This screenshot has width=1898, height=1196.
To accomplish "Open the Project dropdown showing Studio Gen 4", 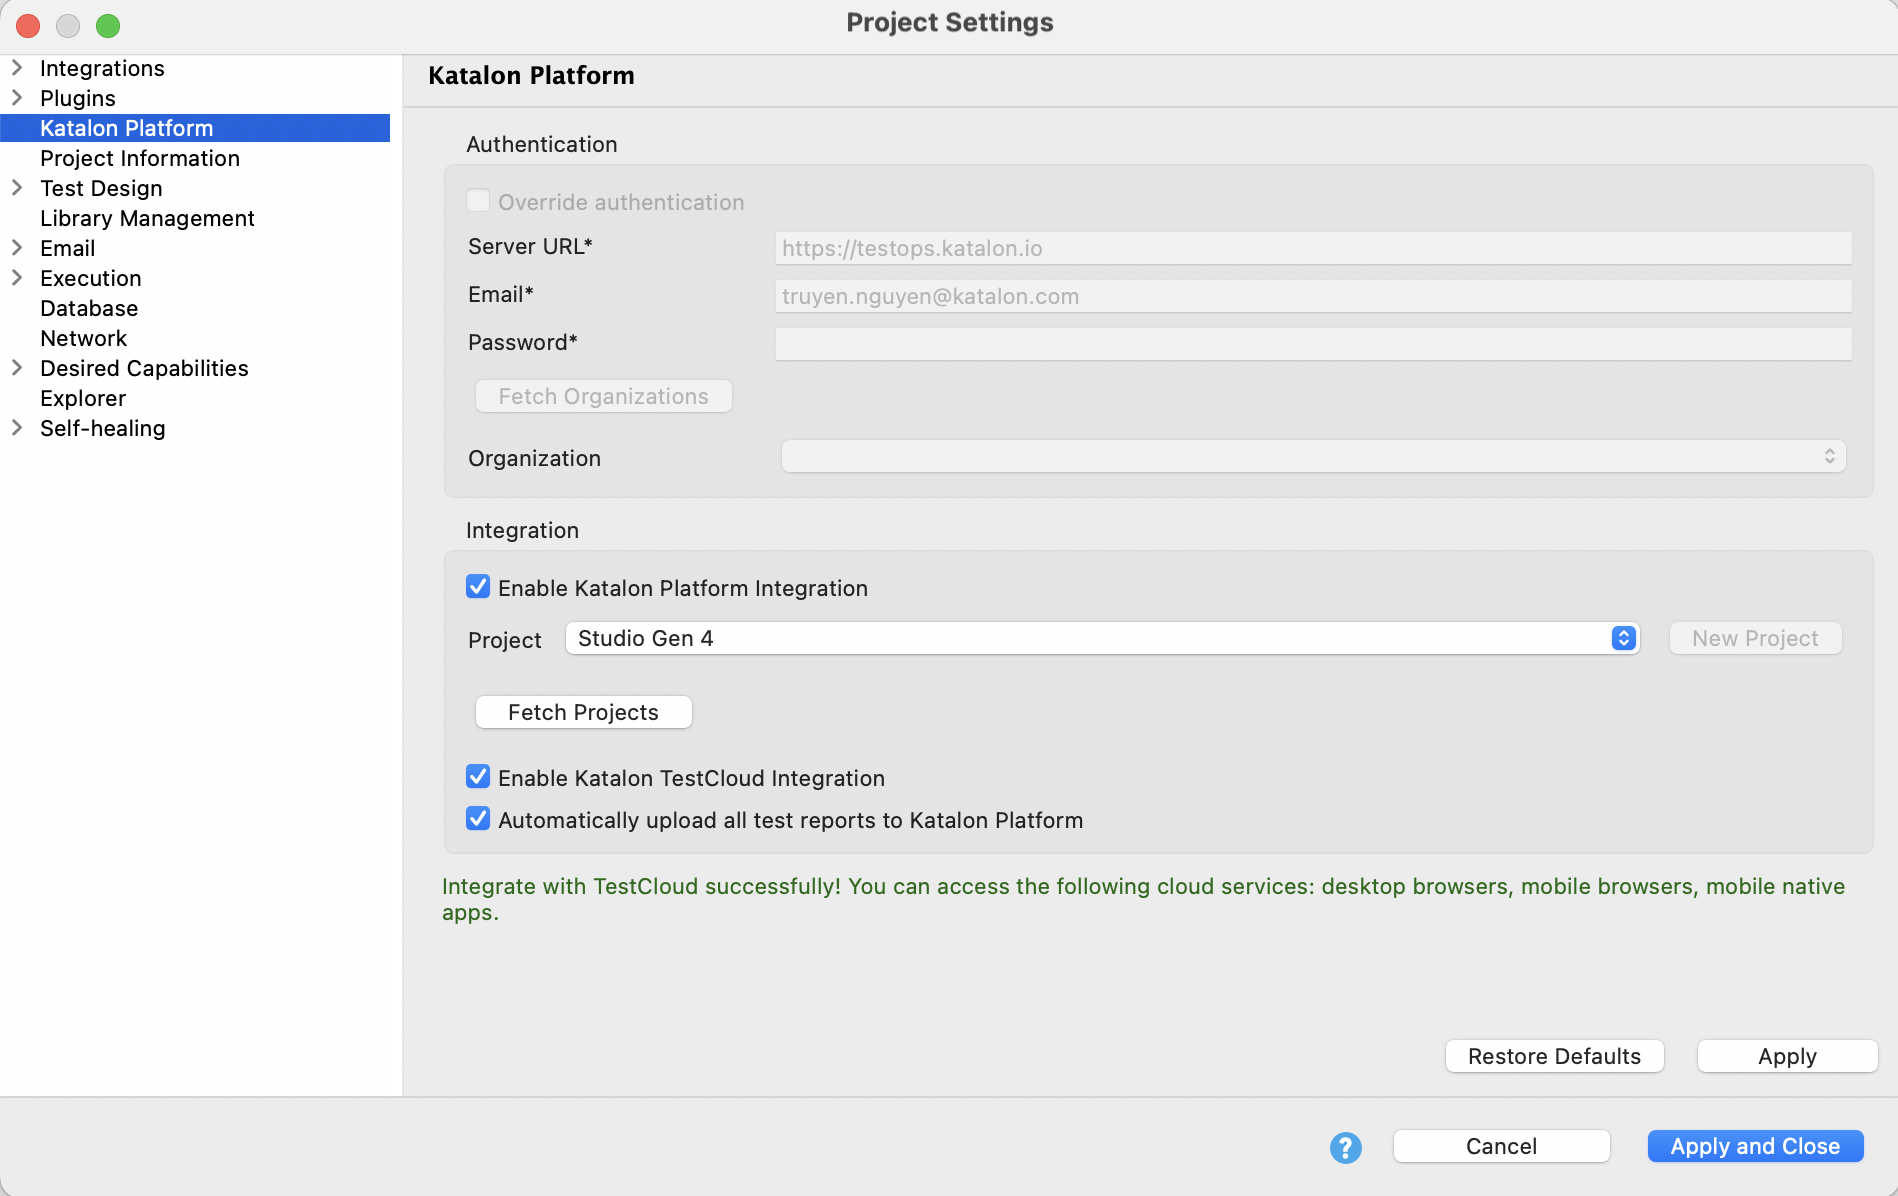I will (1102, 638).
